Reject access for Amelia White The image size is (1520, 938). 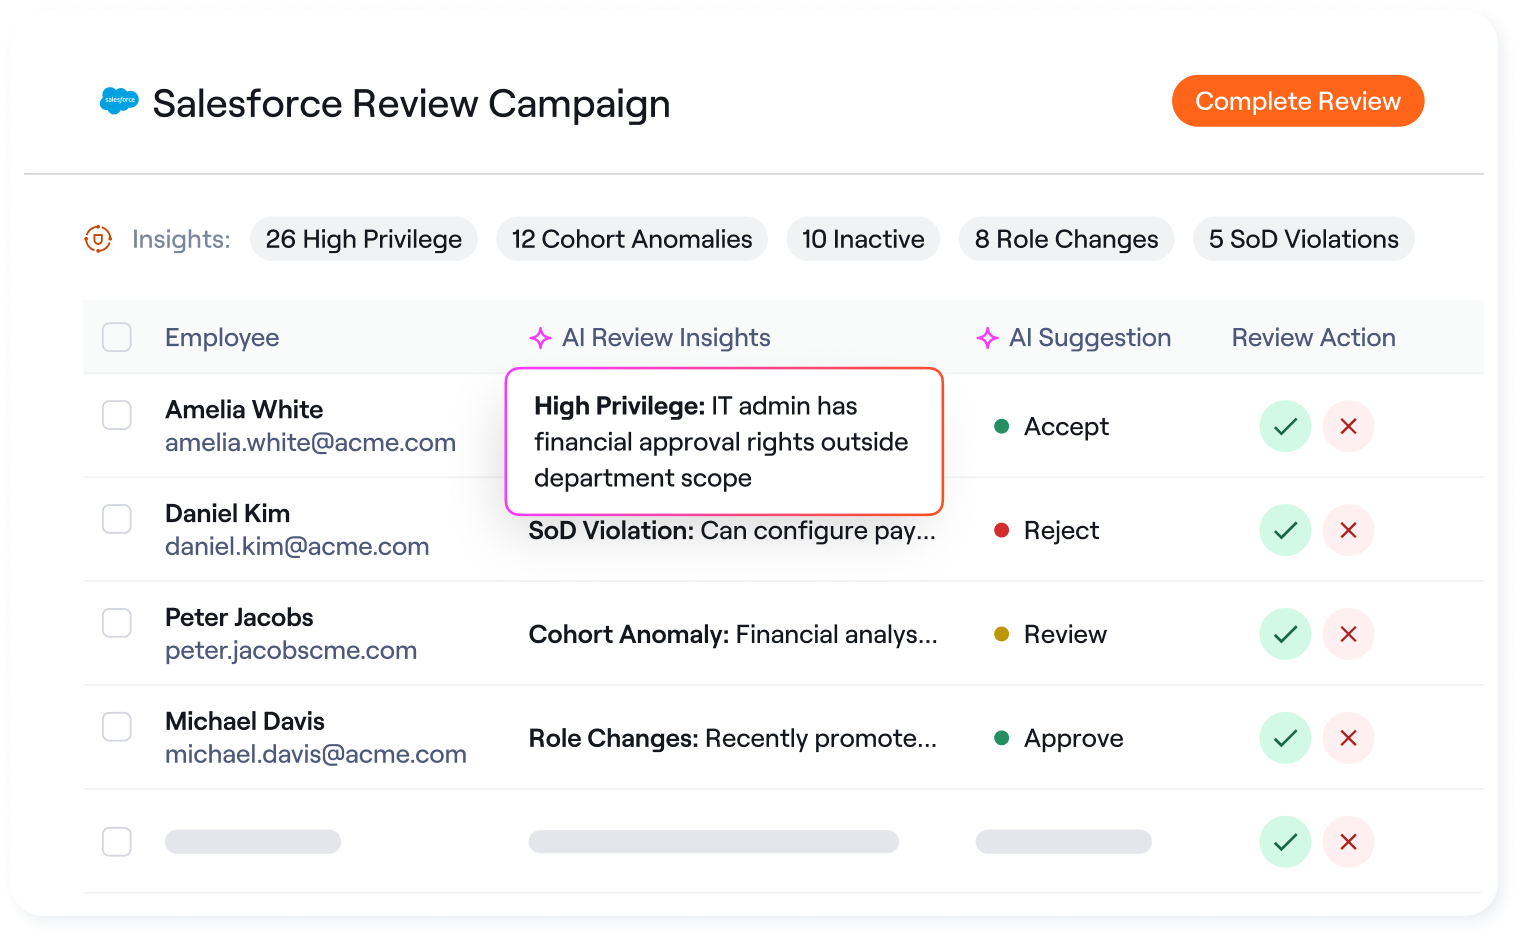1348,426
